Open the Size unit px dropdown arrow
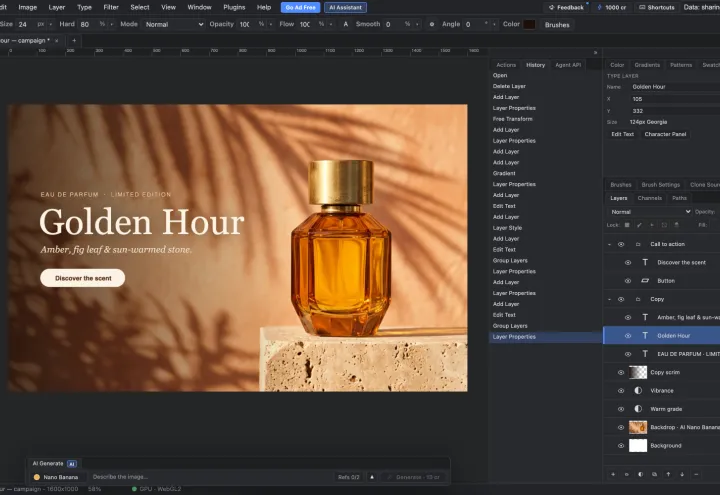 (x=51, y=24)
